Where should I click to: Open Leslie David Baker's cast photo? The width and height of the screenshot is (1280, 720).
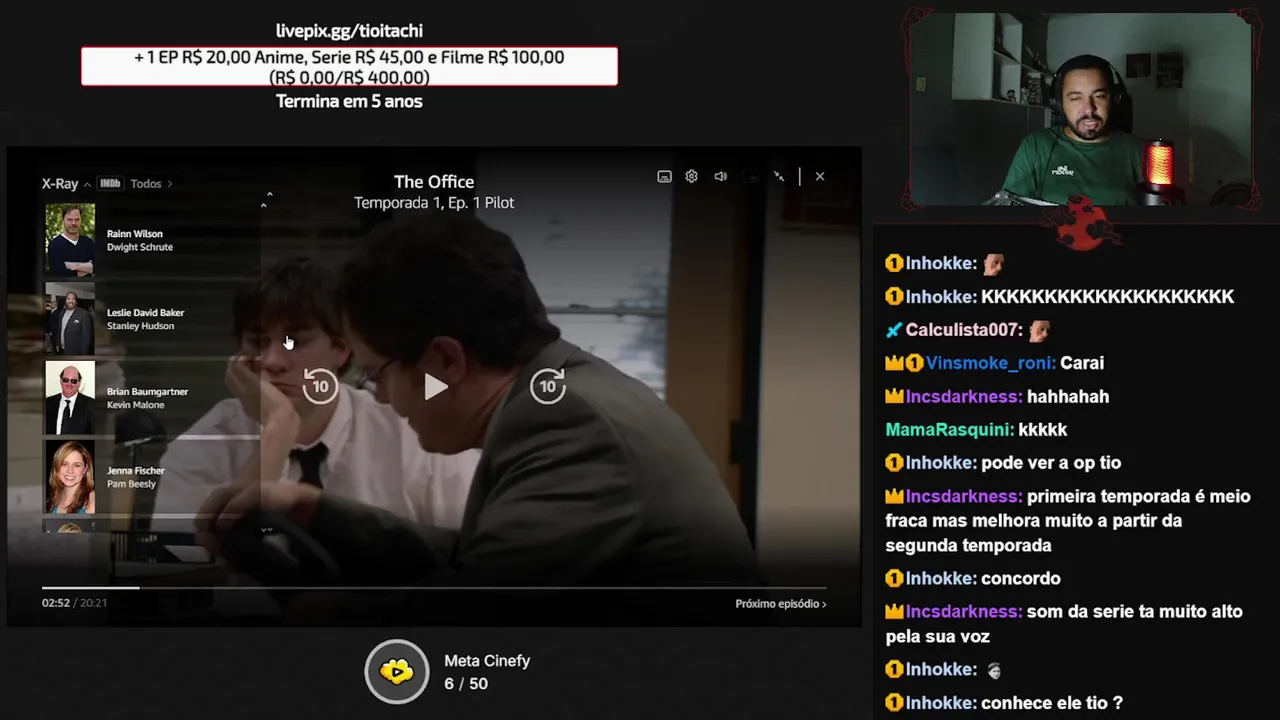tap(70, 318)
